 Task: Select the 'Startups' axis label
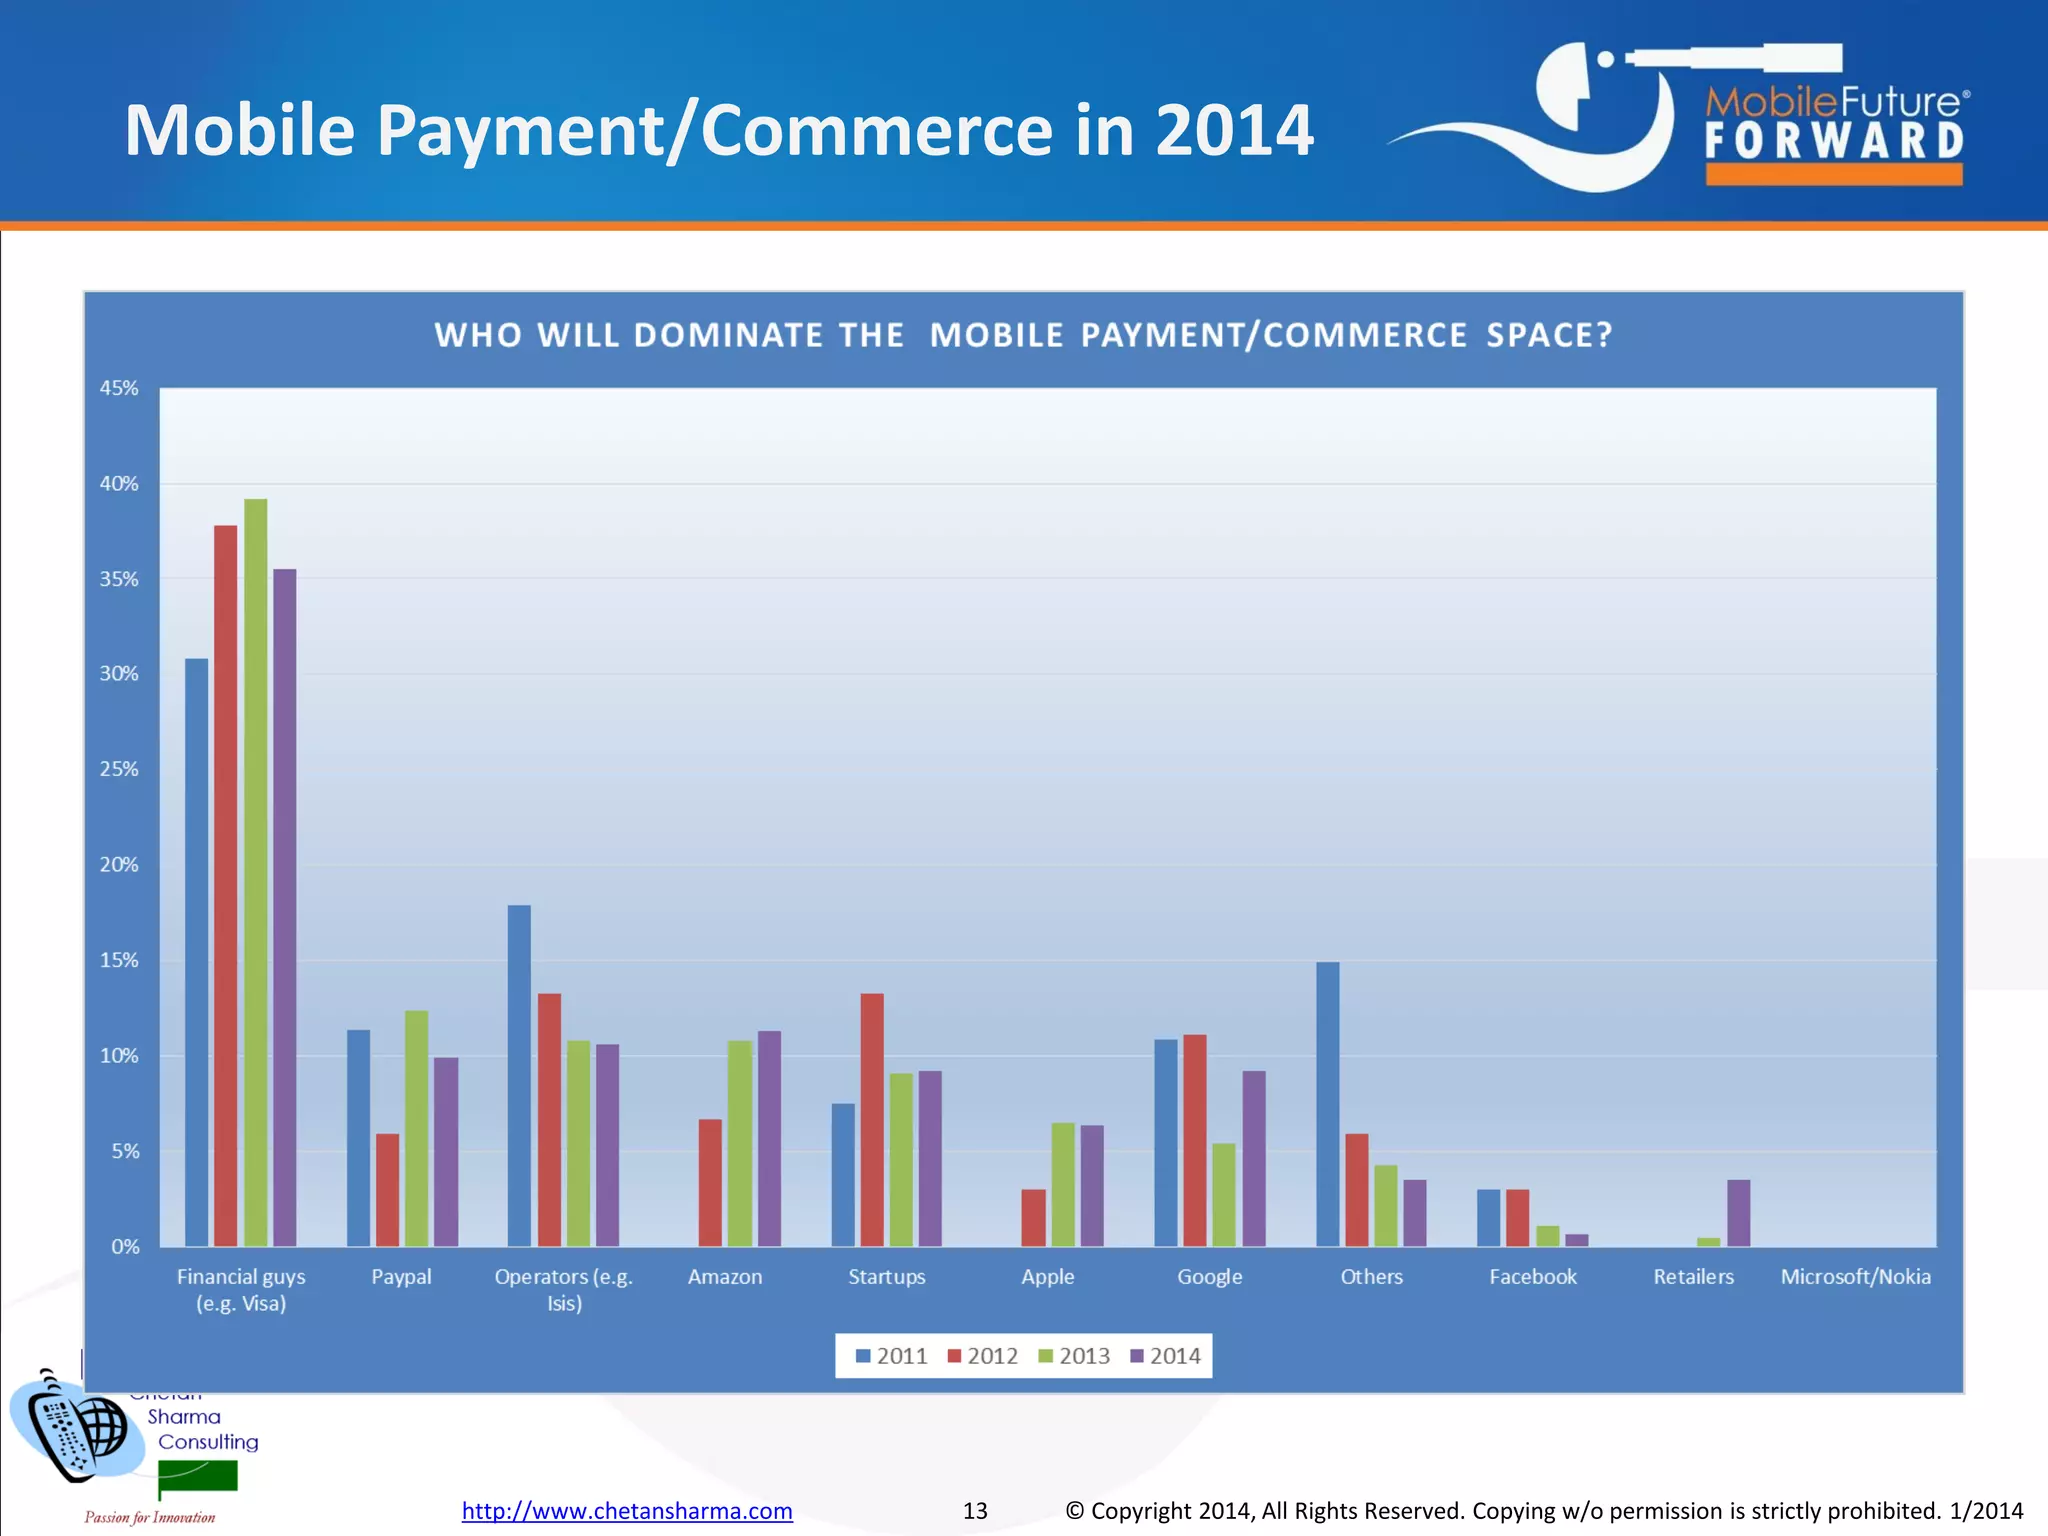tap(887, 1277)
